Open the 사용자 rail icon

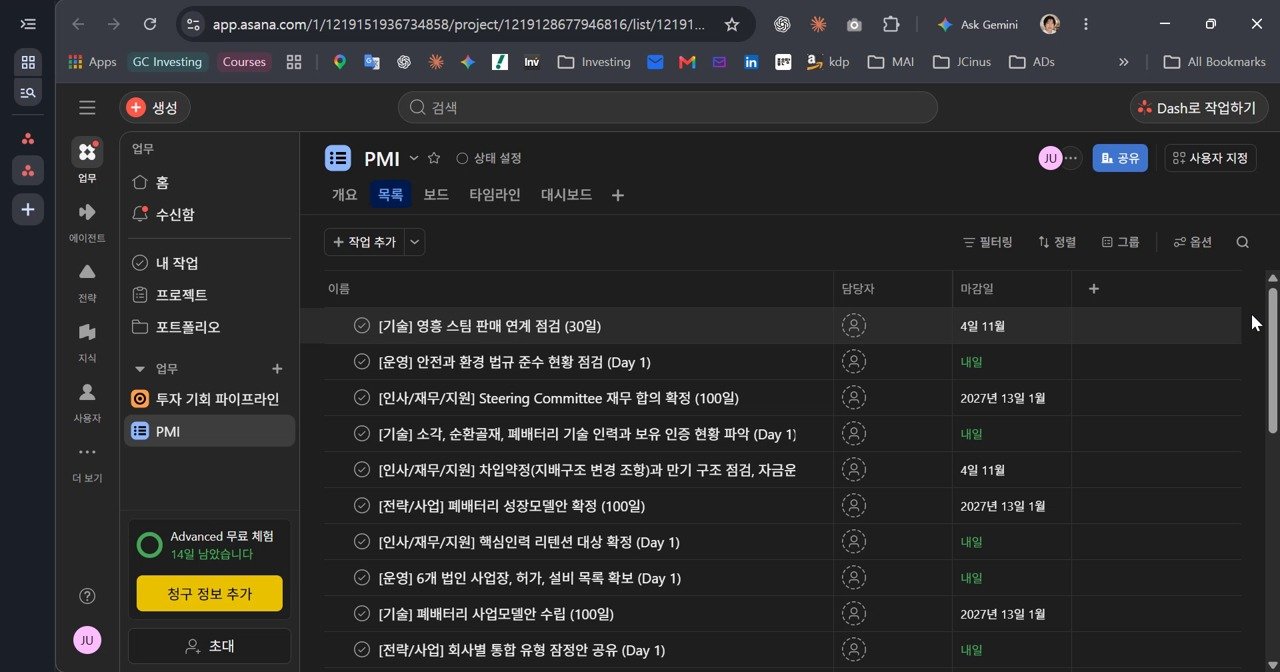point(87,392)
